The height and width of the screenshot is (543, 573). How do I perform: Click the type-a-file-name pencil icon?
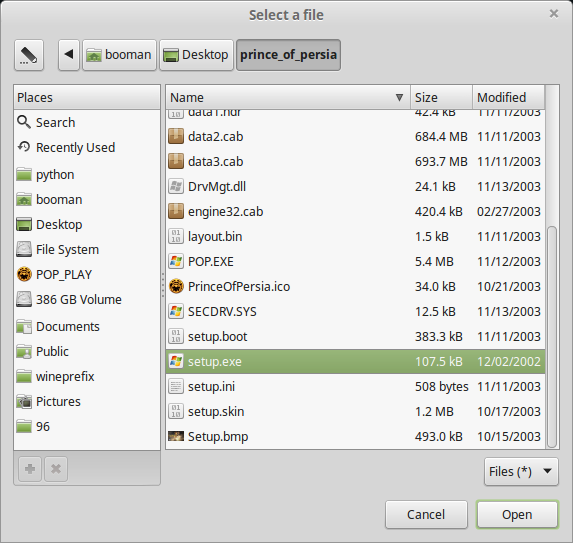tap(29, 55)
